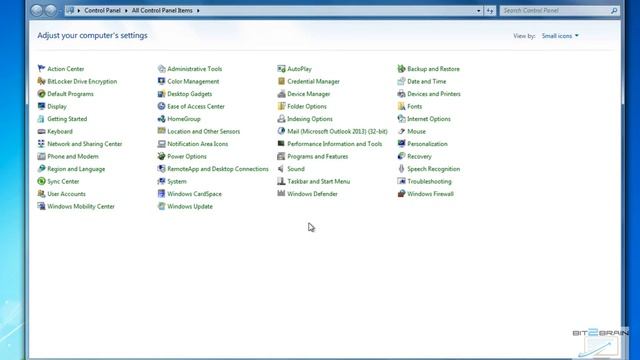
Task: Click the Backup and Restore icon
Action: click(401, 69)
